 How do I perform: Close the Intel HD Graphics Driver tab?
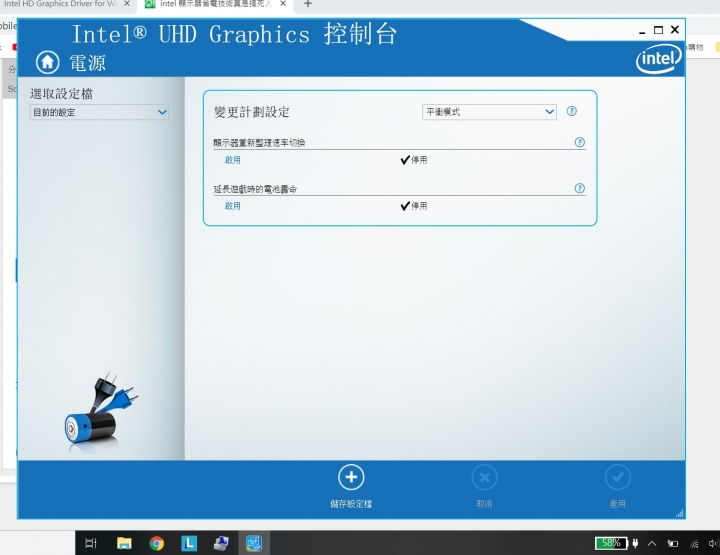127,4
